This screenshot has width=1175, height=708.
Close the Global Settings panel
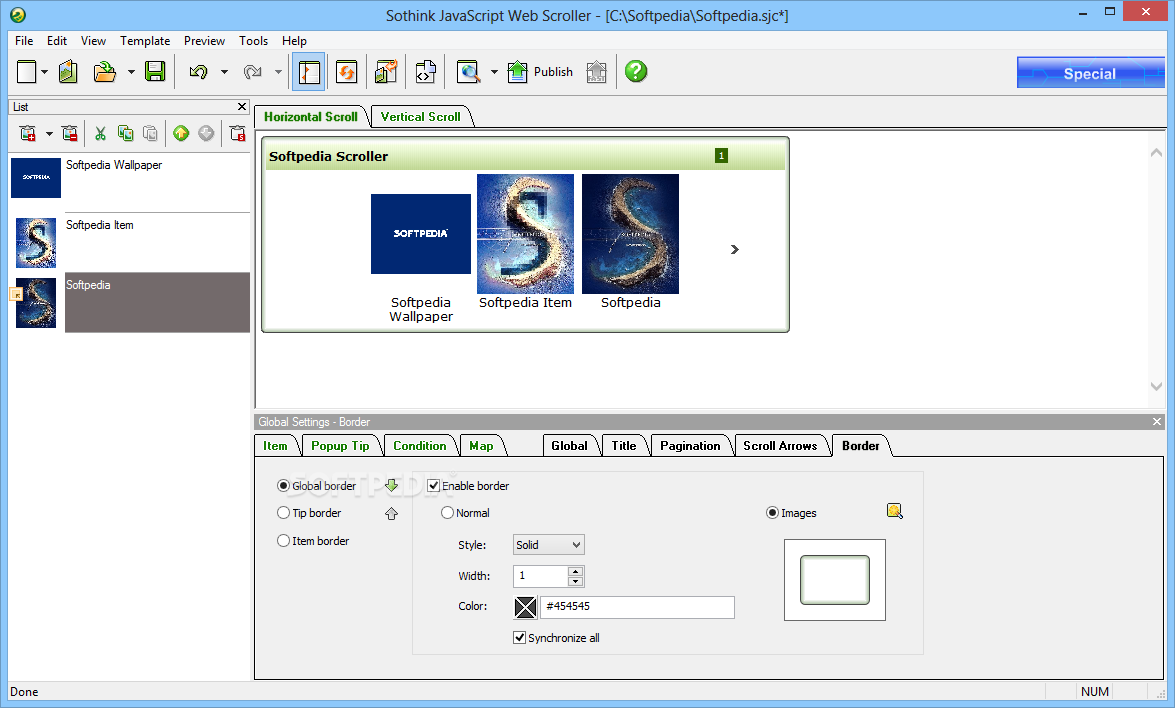point(1157,422)
